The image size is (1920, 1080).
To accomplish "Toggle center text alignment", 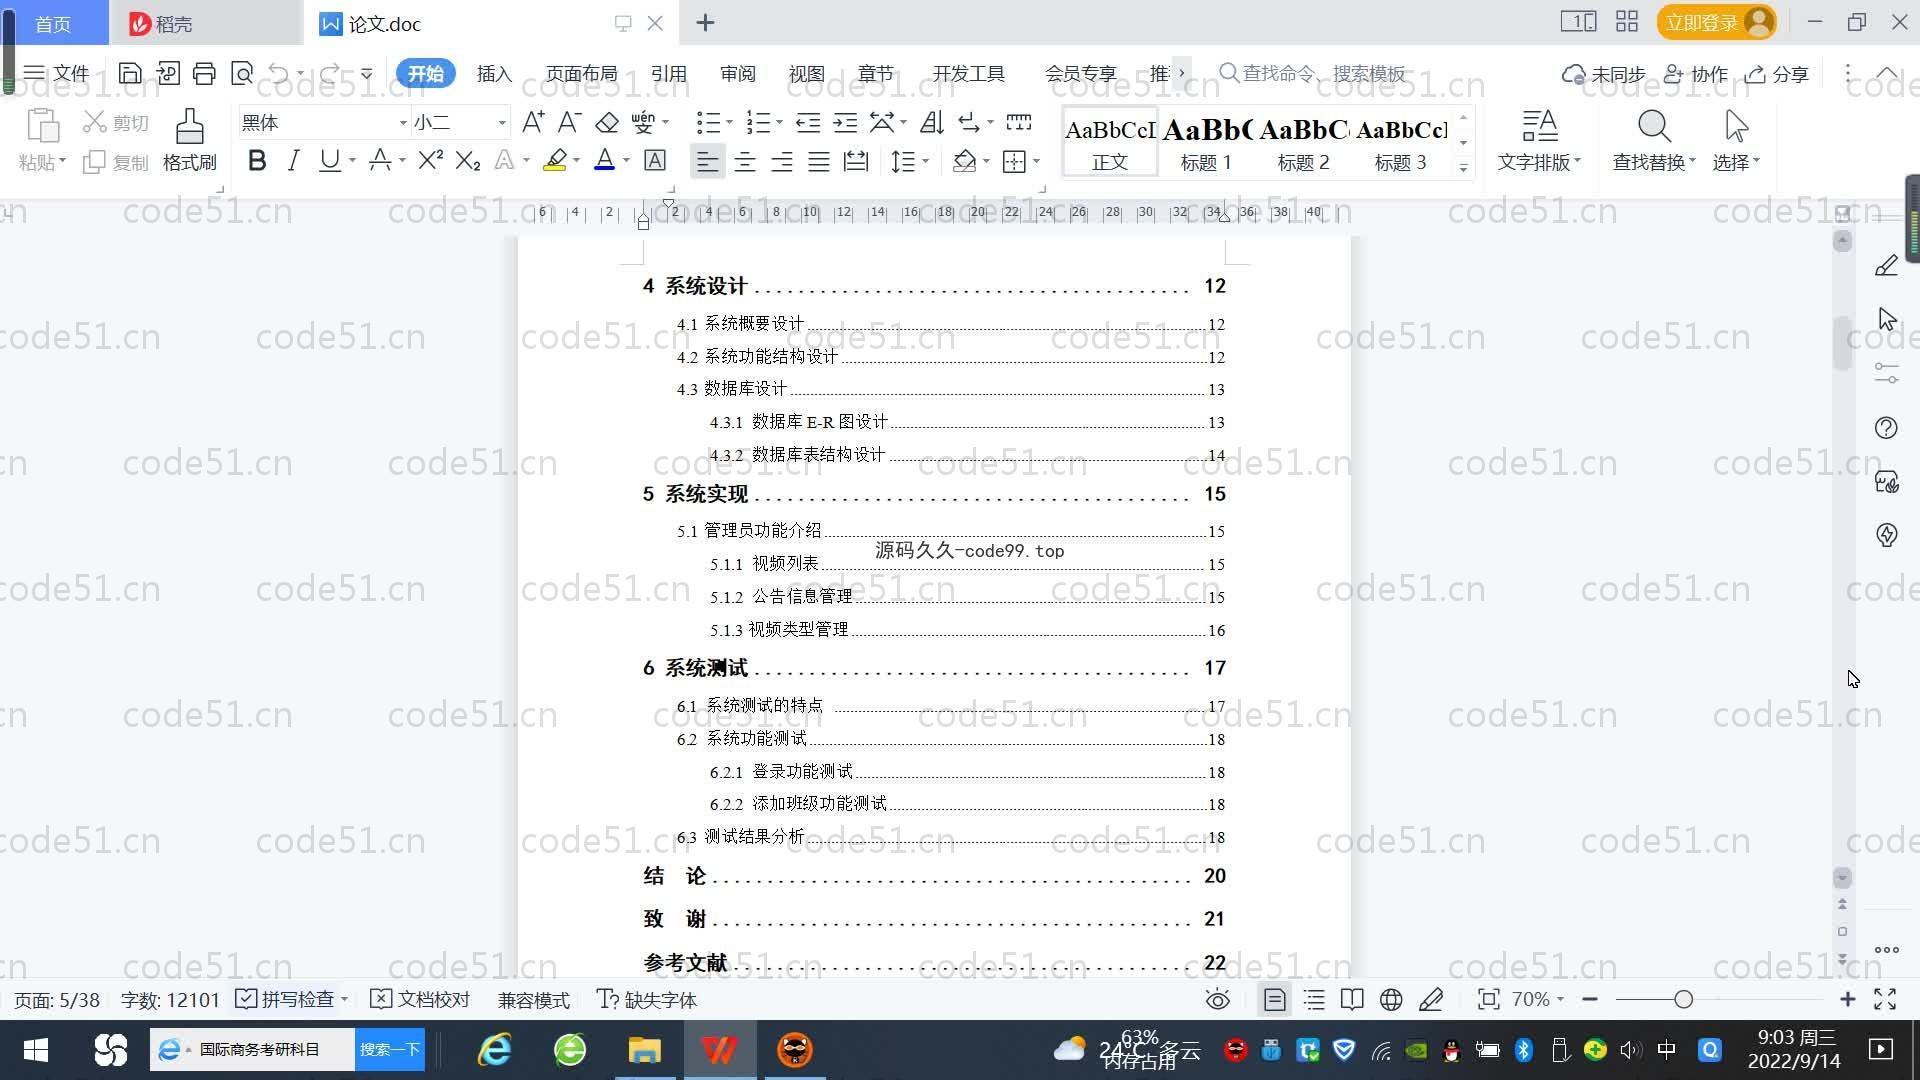I will 745,161.
